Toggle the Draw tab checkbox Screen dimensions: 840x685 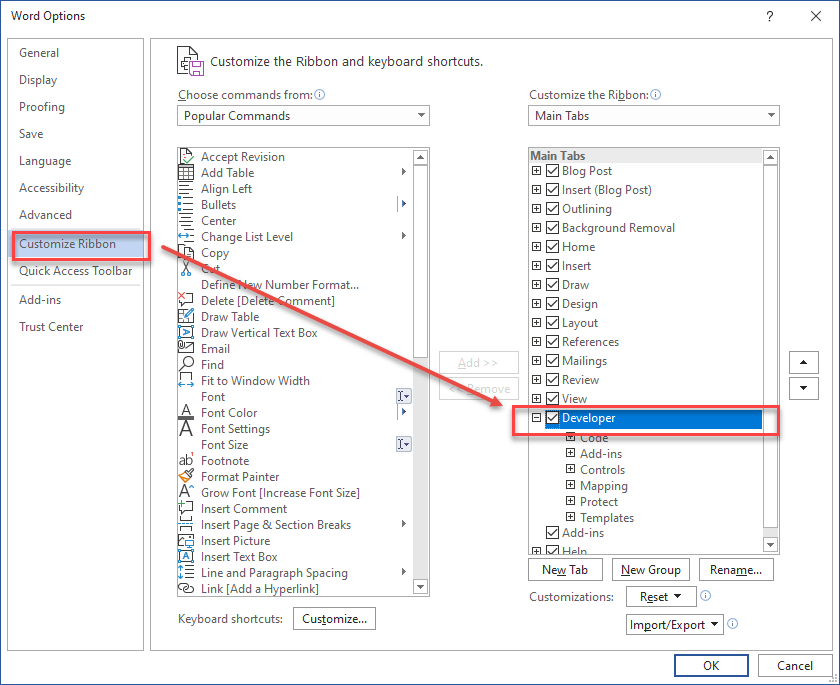click(x=552, y=285)
